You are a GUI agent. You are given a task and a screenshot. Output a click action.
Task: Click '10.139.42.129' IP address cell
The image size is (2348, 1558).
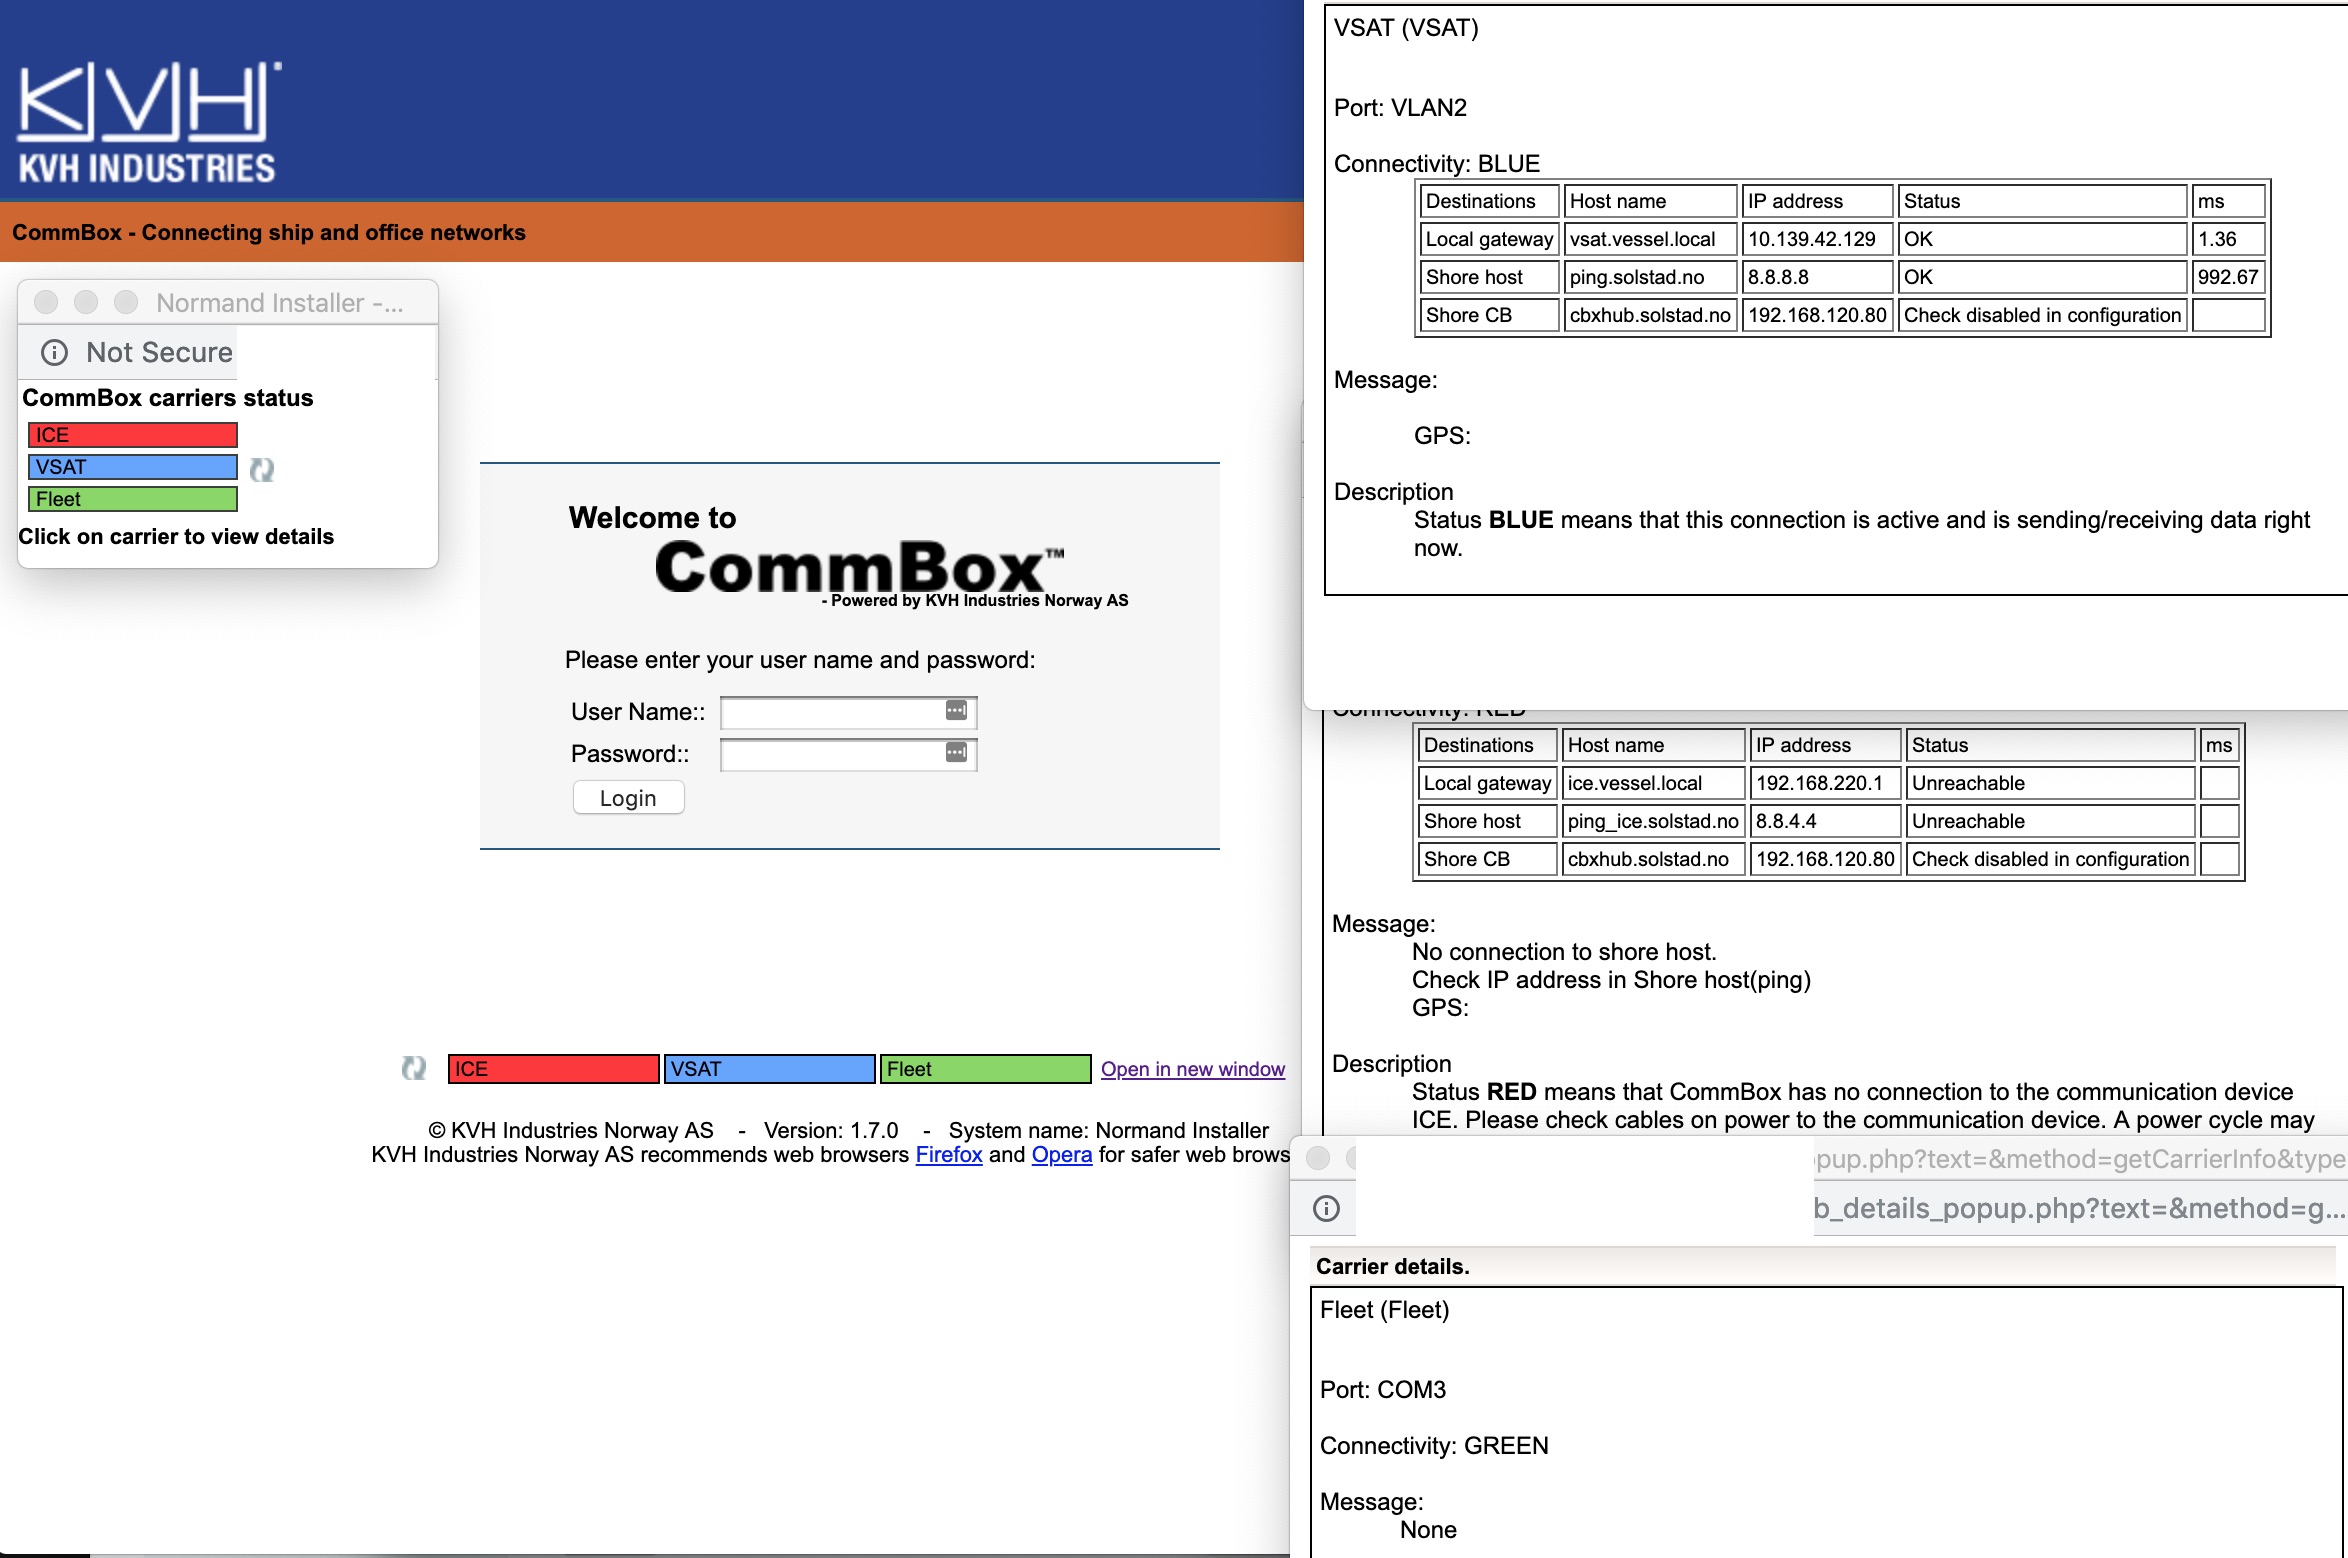1817,239
